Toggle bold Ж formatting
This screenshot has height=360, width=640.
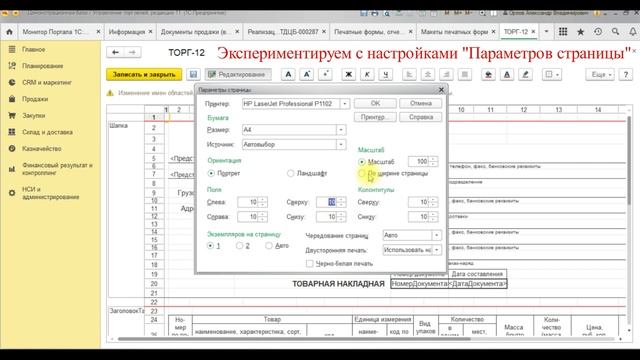pyautogui.click(x=349, y=74)
